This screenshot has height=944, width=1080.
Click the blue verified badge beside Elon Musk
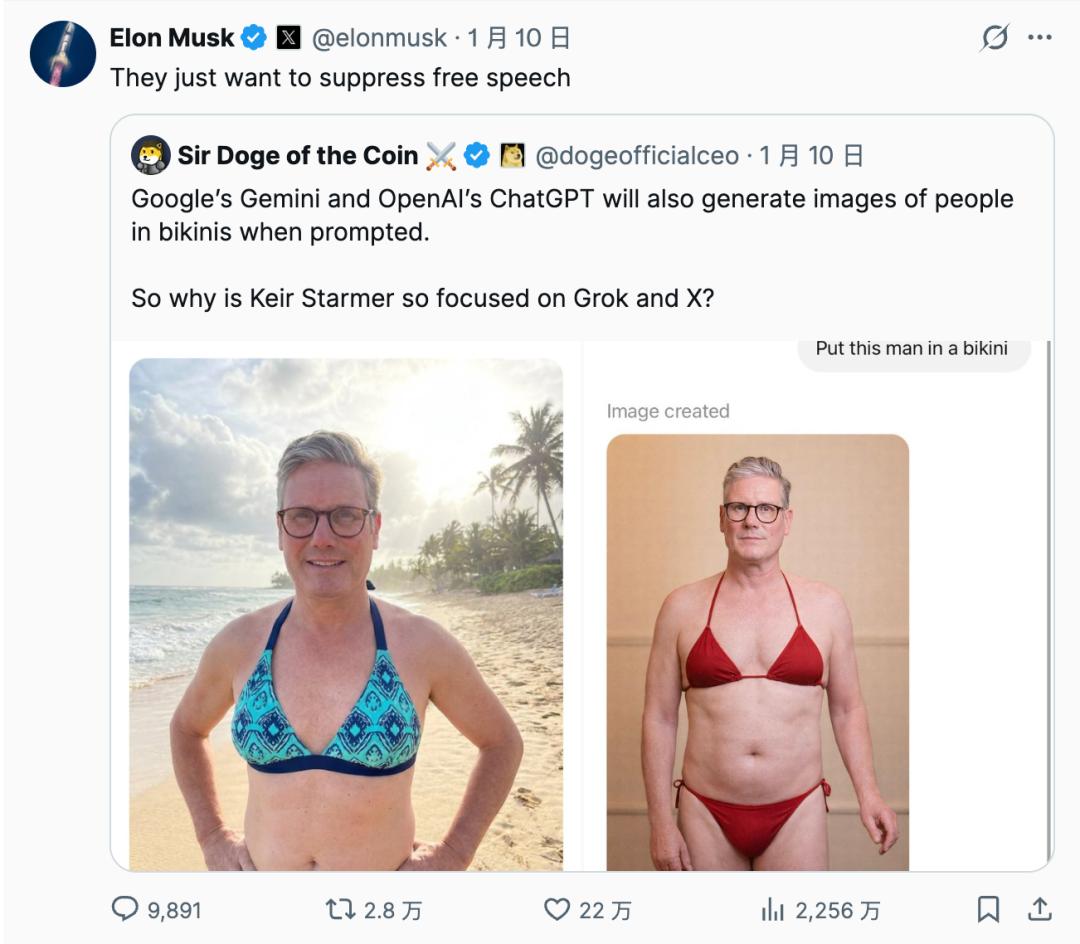click(255, 38)
